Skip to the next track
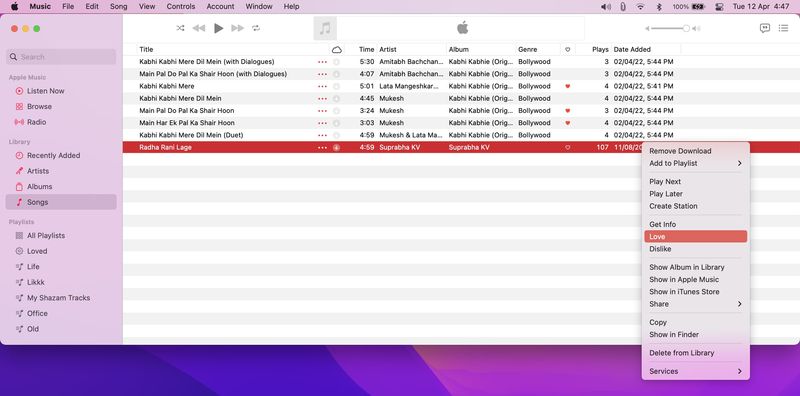Viewport: 800px width, 396px height. [237, 28]
